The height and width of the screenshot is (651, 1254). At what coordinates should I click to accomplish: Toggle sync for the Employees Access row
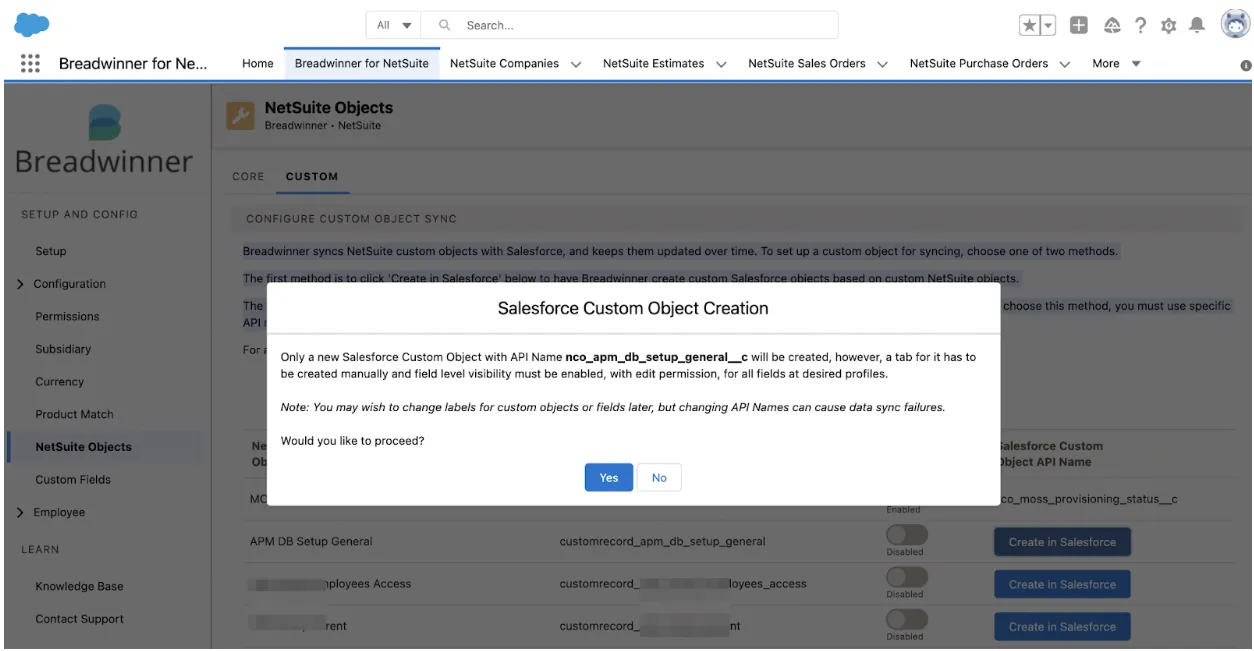coord(907,578)
